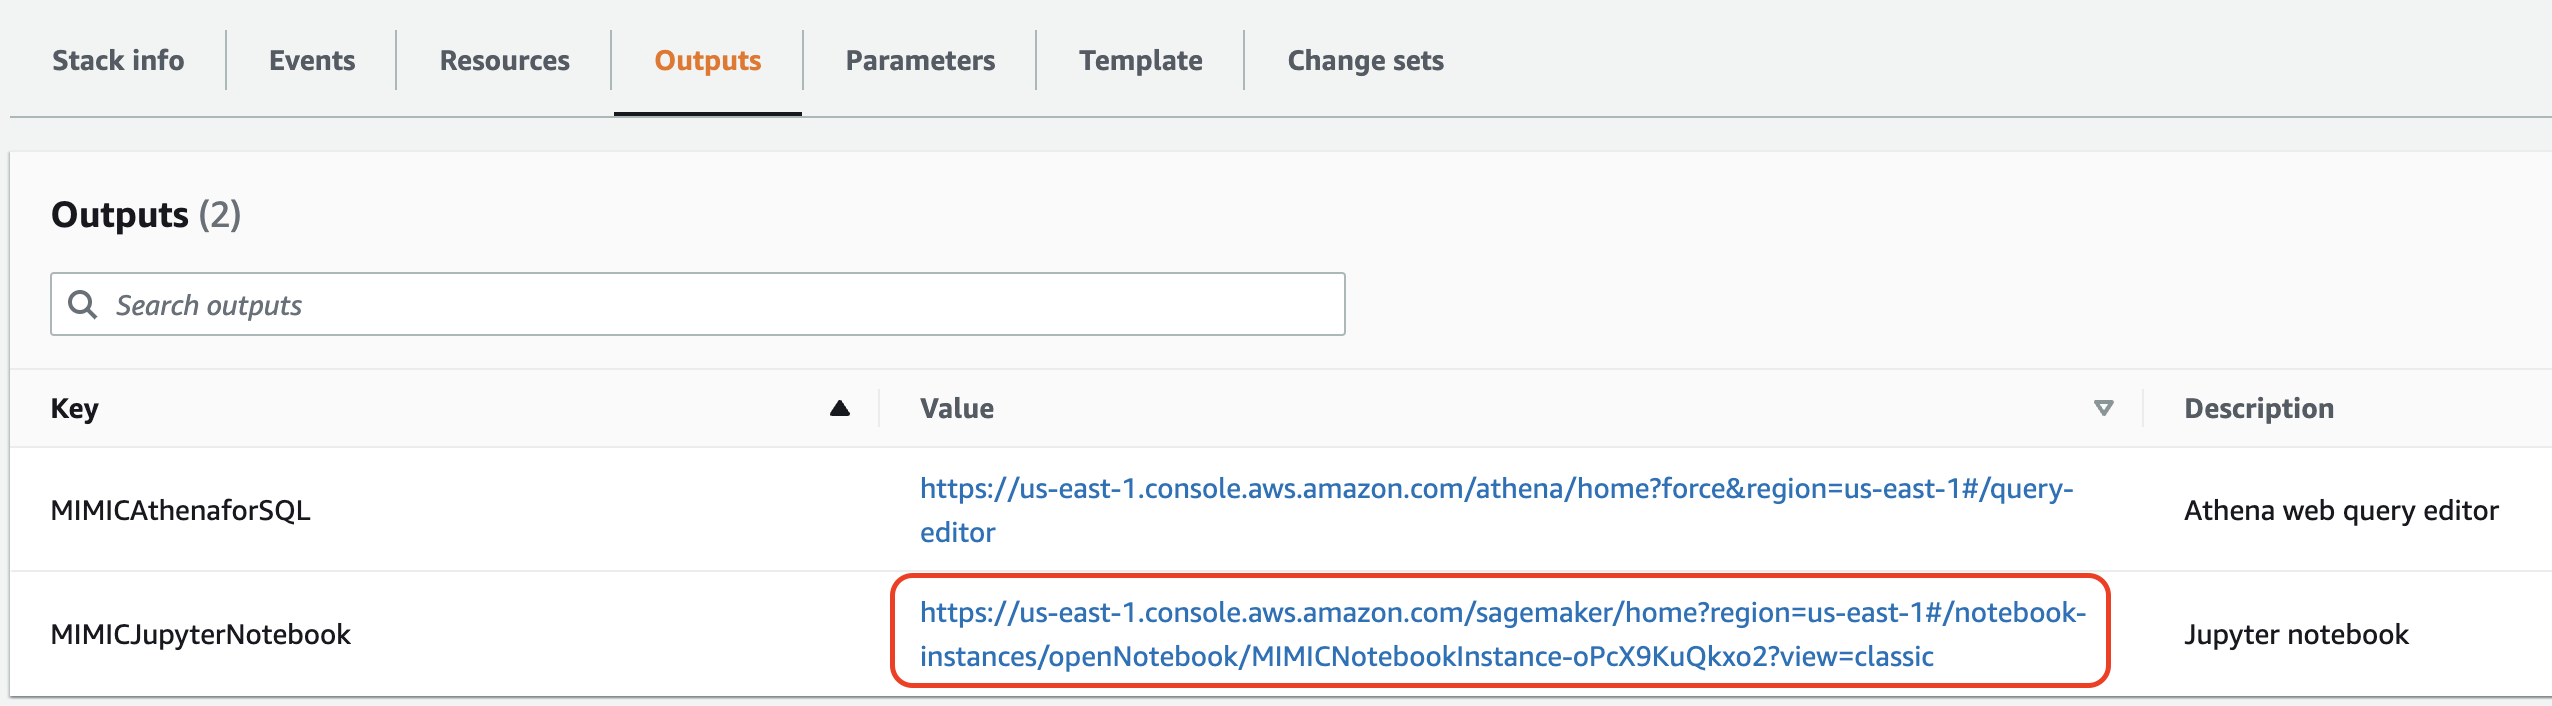
Task: Select the Outputs tab
Action: pyautogui.click(x=708, y=60)
